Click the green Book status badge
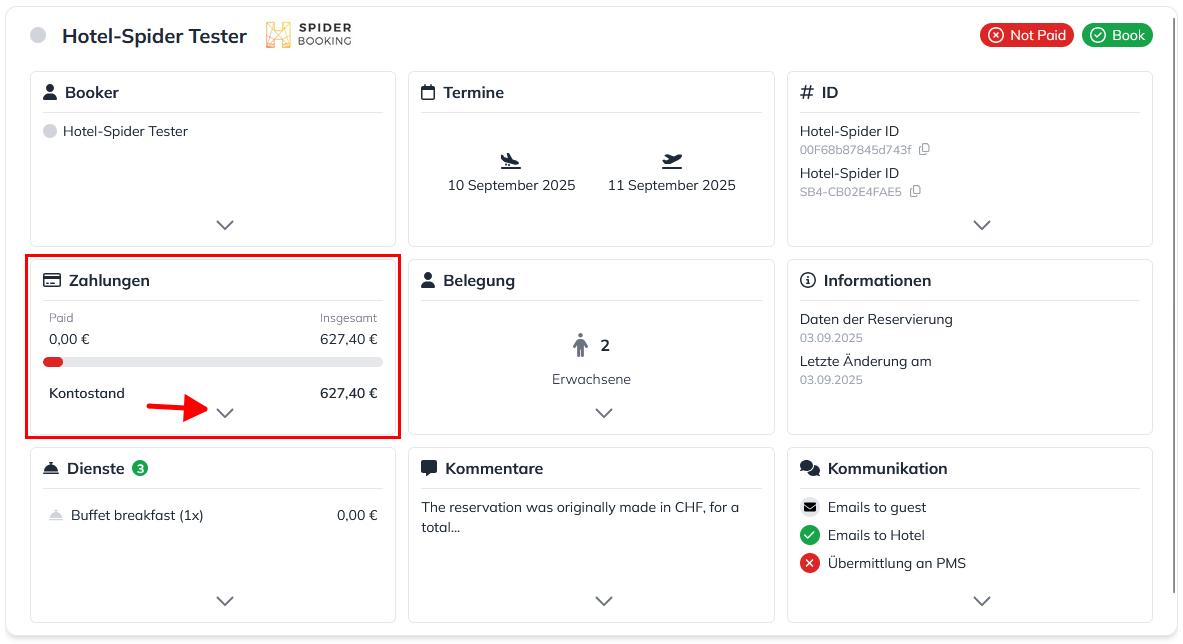1183x644 pixels. pyautogui.click(x=1117, y=35)
